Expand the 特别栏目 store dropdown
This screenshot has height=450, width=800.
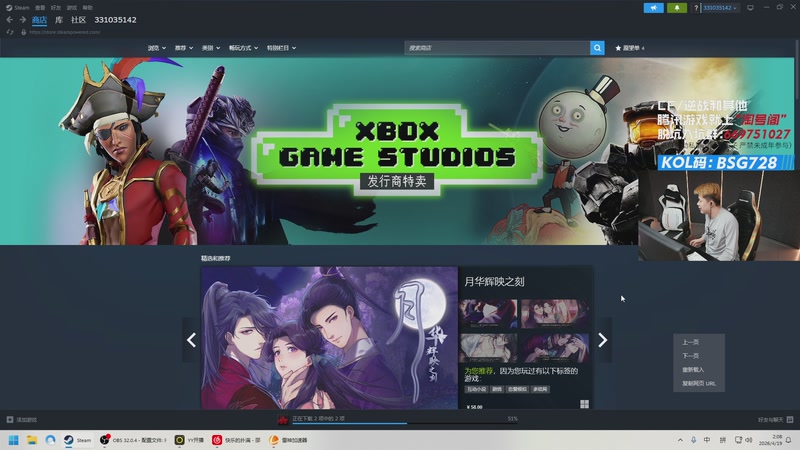[281, 48]
